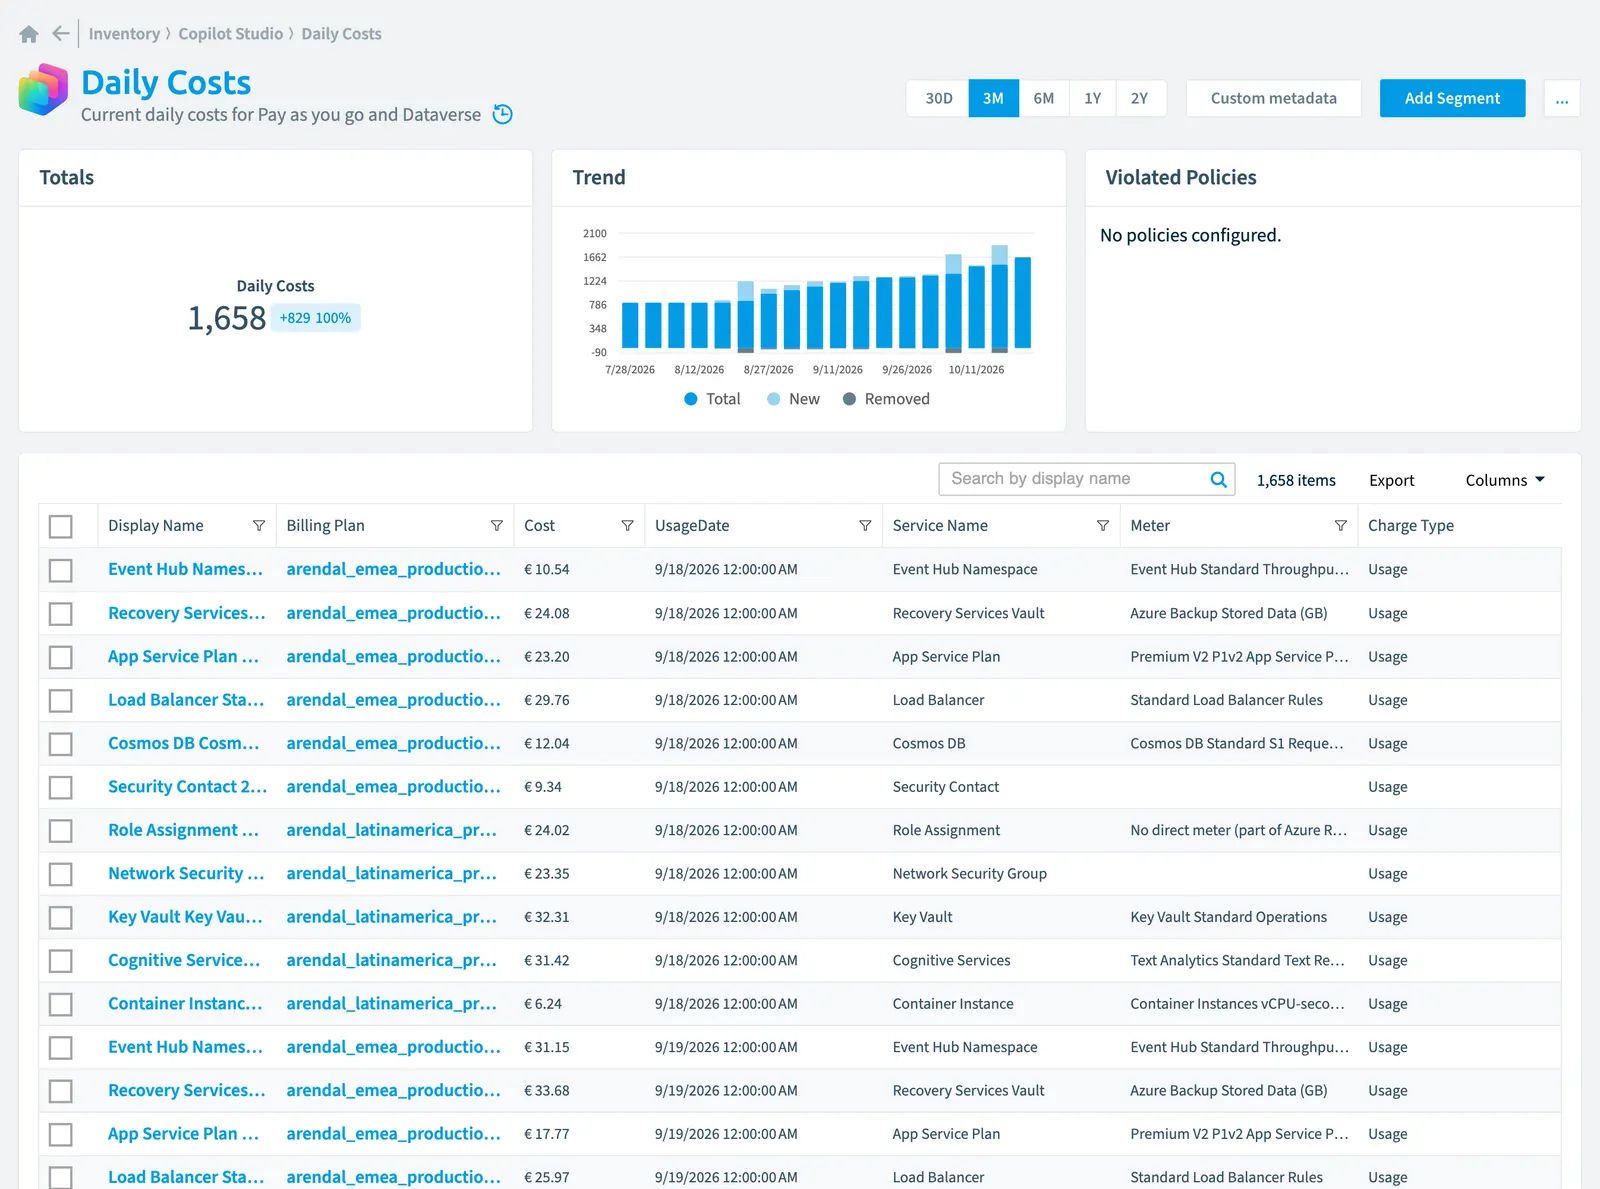Tick the select-all header checkbox
Image resolution: width=1600 pixels, height=1189 pixels.
click(x=61, y=526)
